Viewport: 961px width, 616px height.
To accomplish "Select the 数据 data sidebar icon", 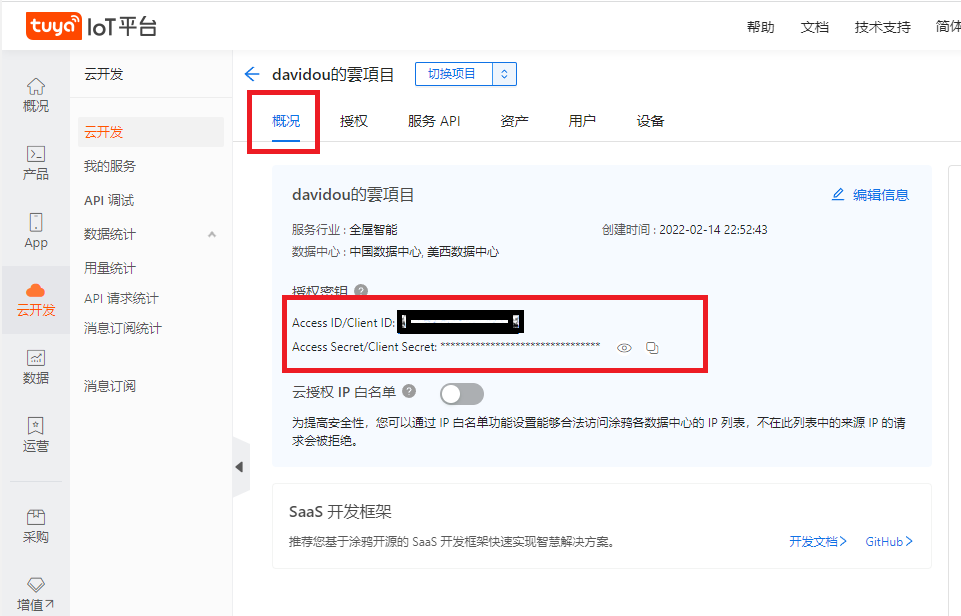I will (x=35, y=367).
